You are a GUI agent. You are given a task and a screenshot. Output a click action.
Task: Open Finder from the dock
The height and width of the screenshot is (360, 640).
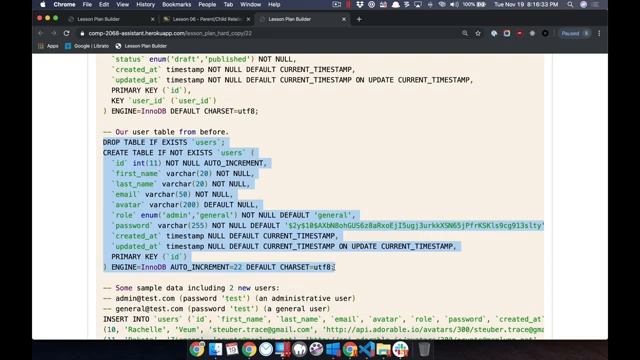(215, 349)
